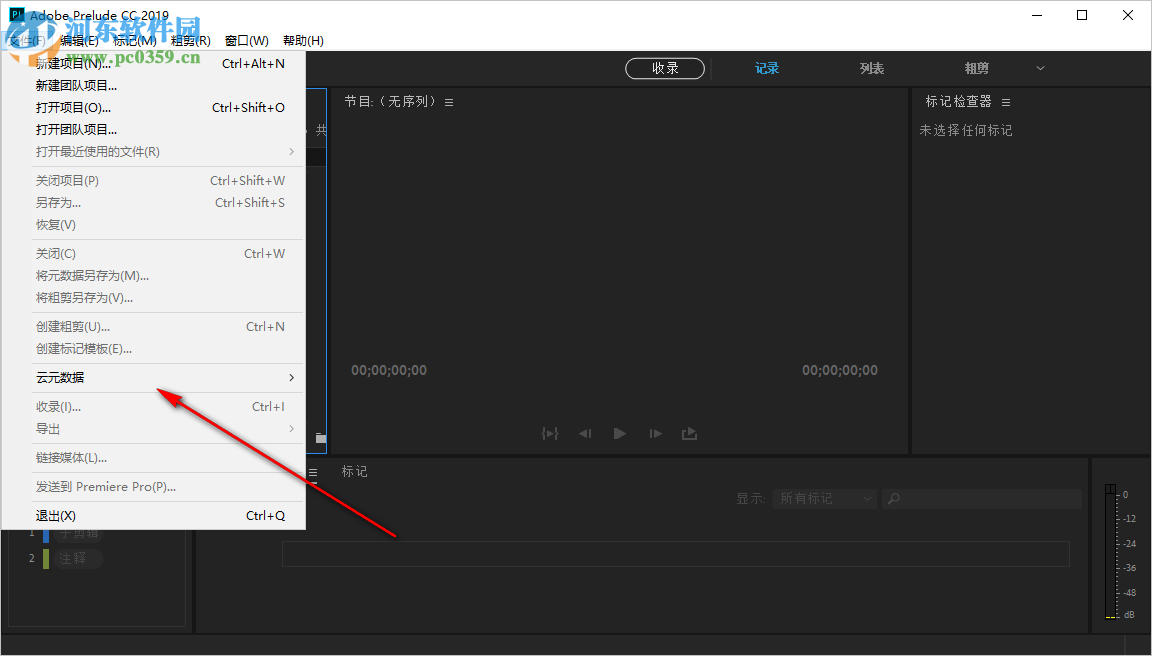The image size is (1152, 656).
Task: Open the 显示 filter dropdown showing 所有标记
Action: 823,498
